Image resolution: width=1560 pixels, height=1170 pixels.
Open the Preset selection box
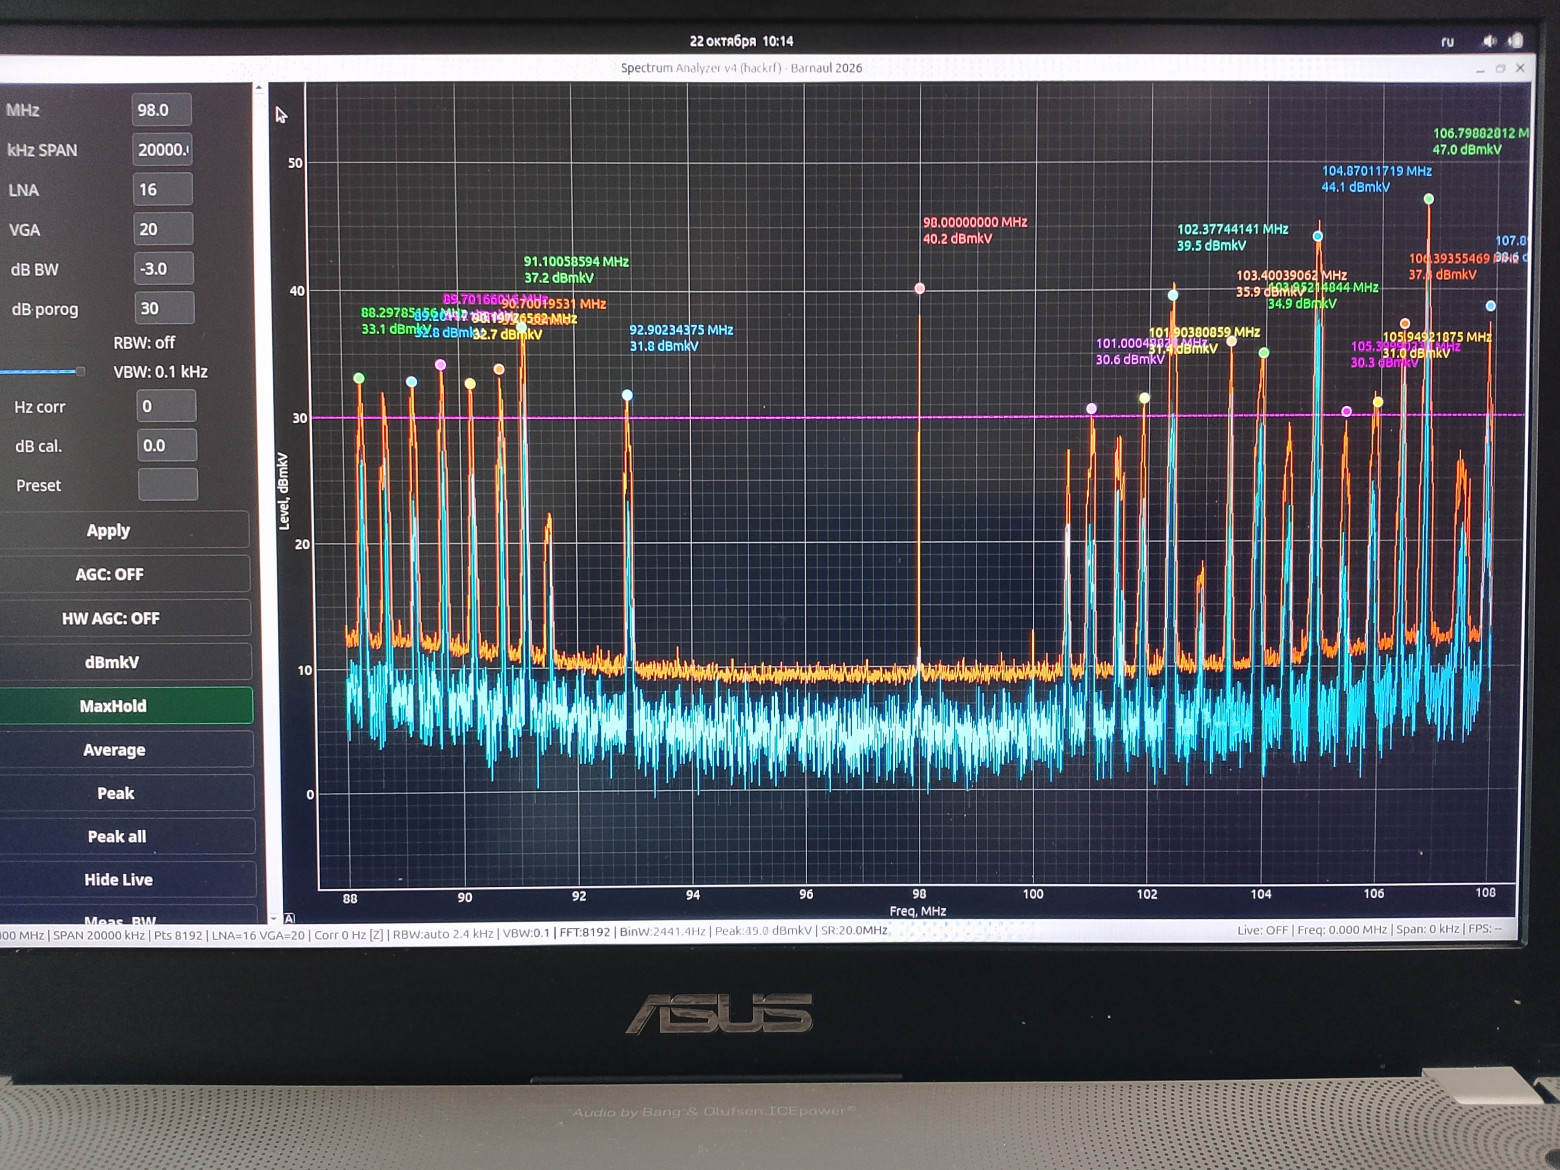point(168,485)
